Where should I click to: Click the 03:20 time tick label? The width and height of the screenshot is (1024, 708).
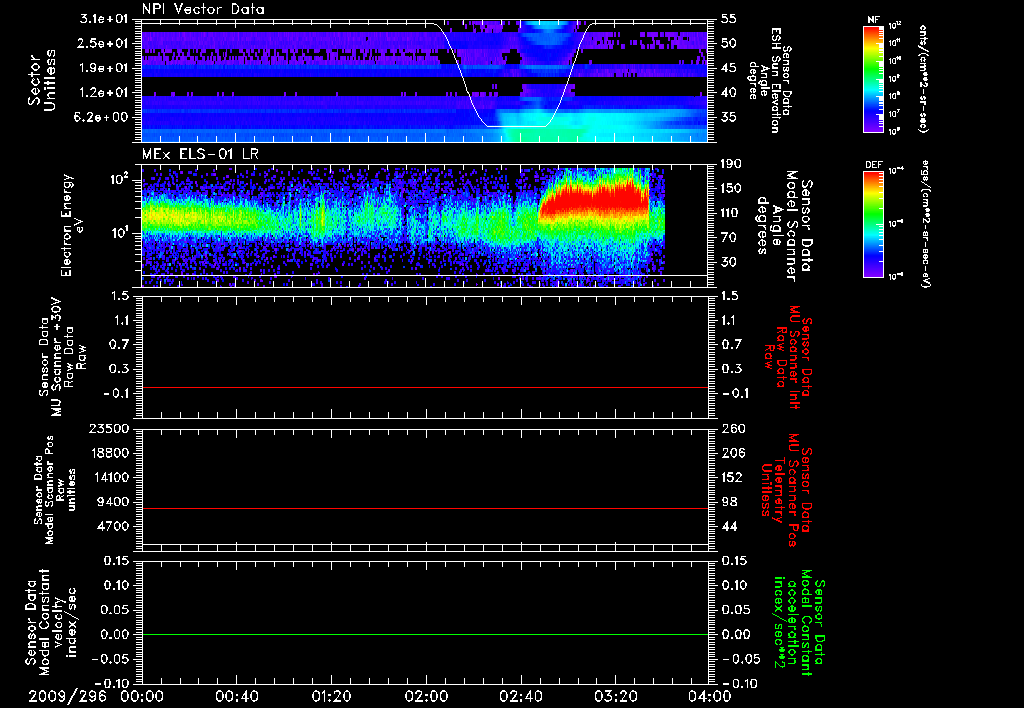(x=615, y=697)
